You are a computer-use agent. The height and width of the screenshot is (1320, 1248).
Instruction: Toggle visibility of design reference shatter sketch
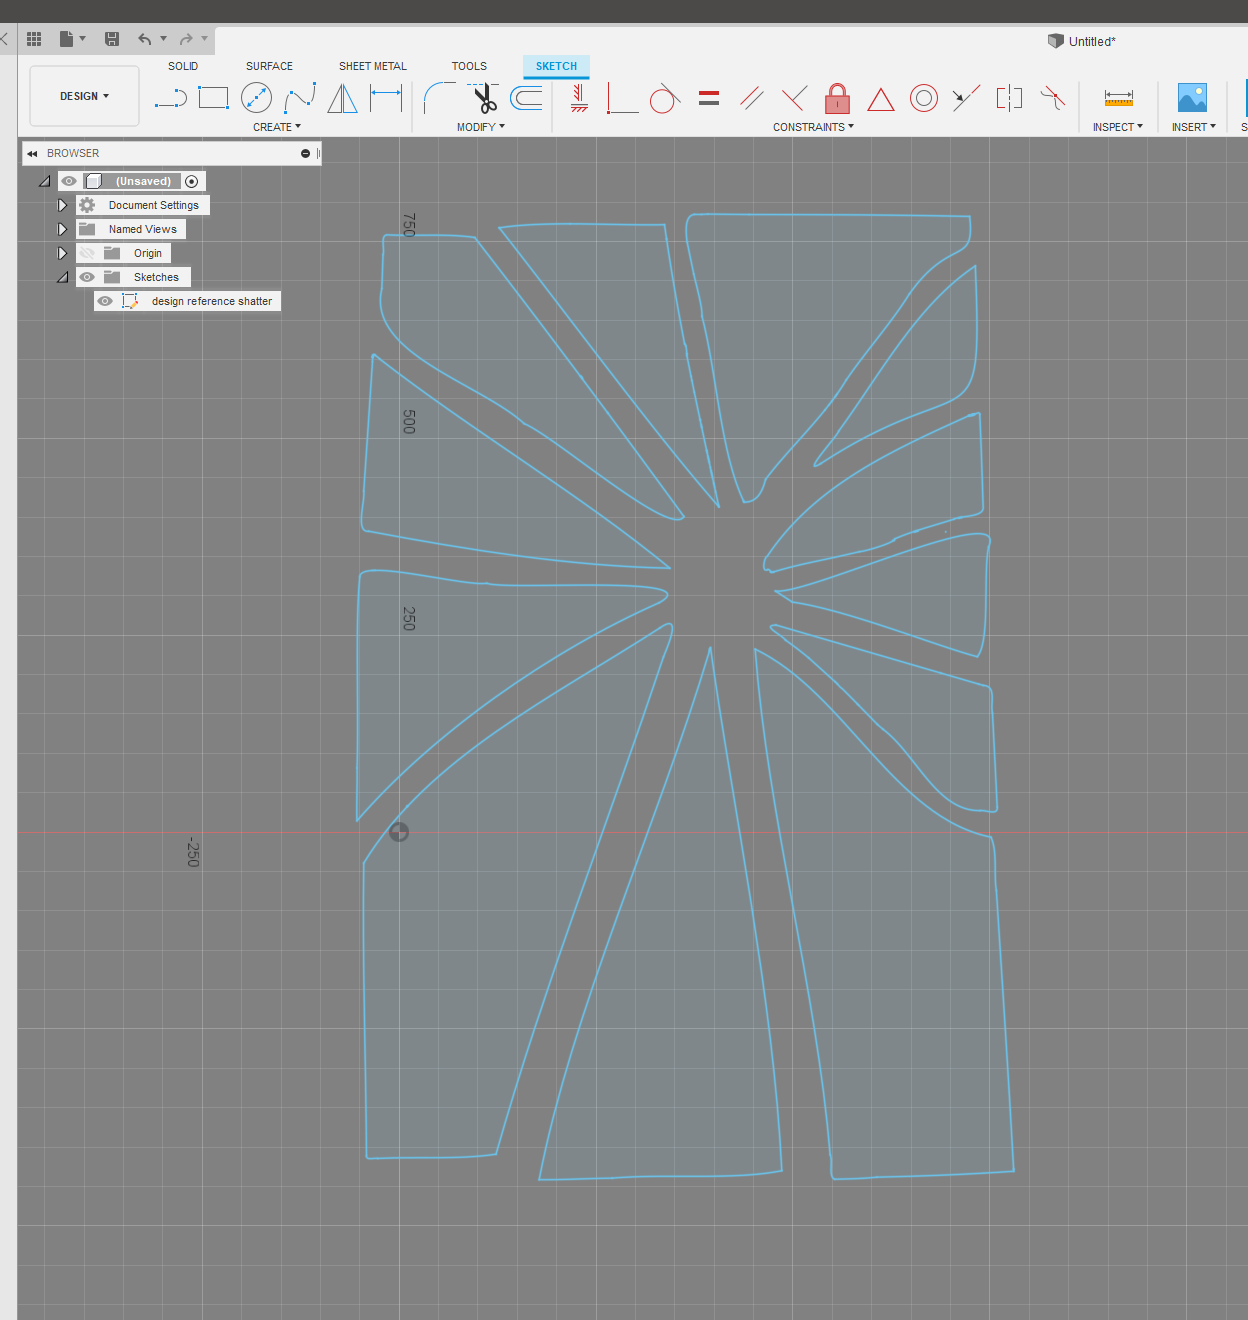click(105, 300)
